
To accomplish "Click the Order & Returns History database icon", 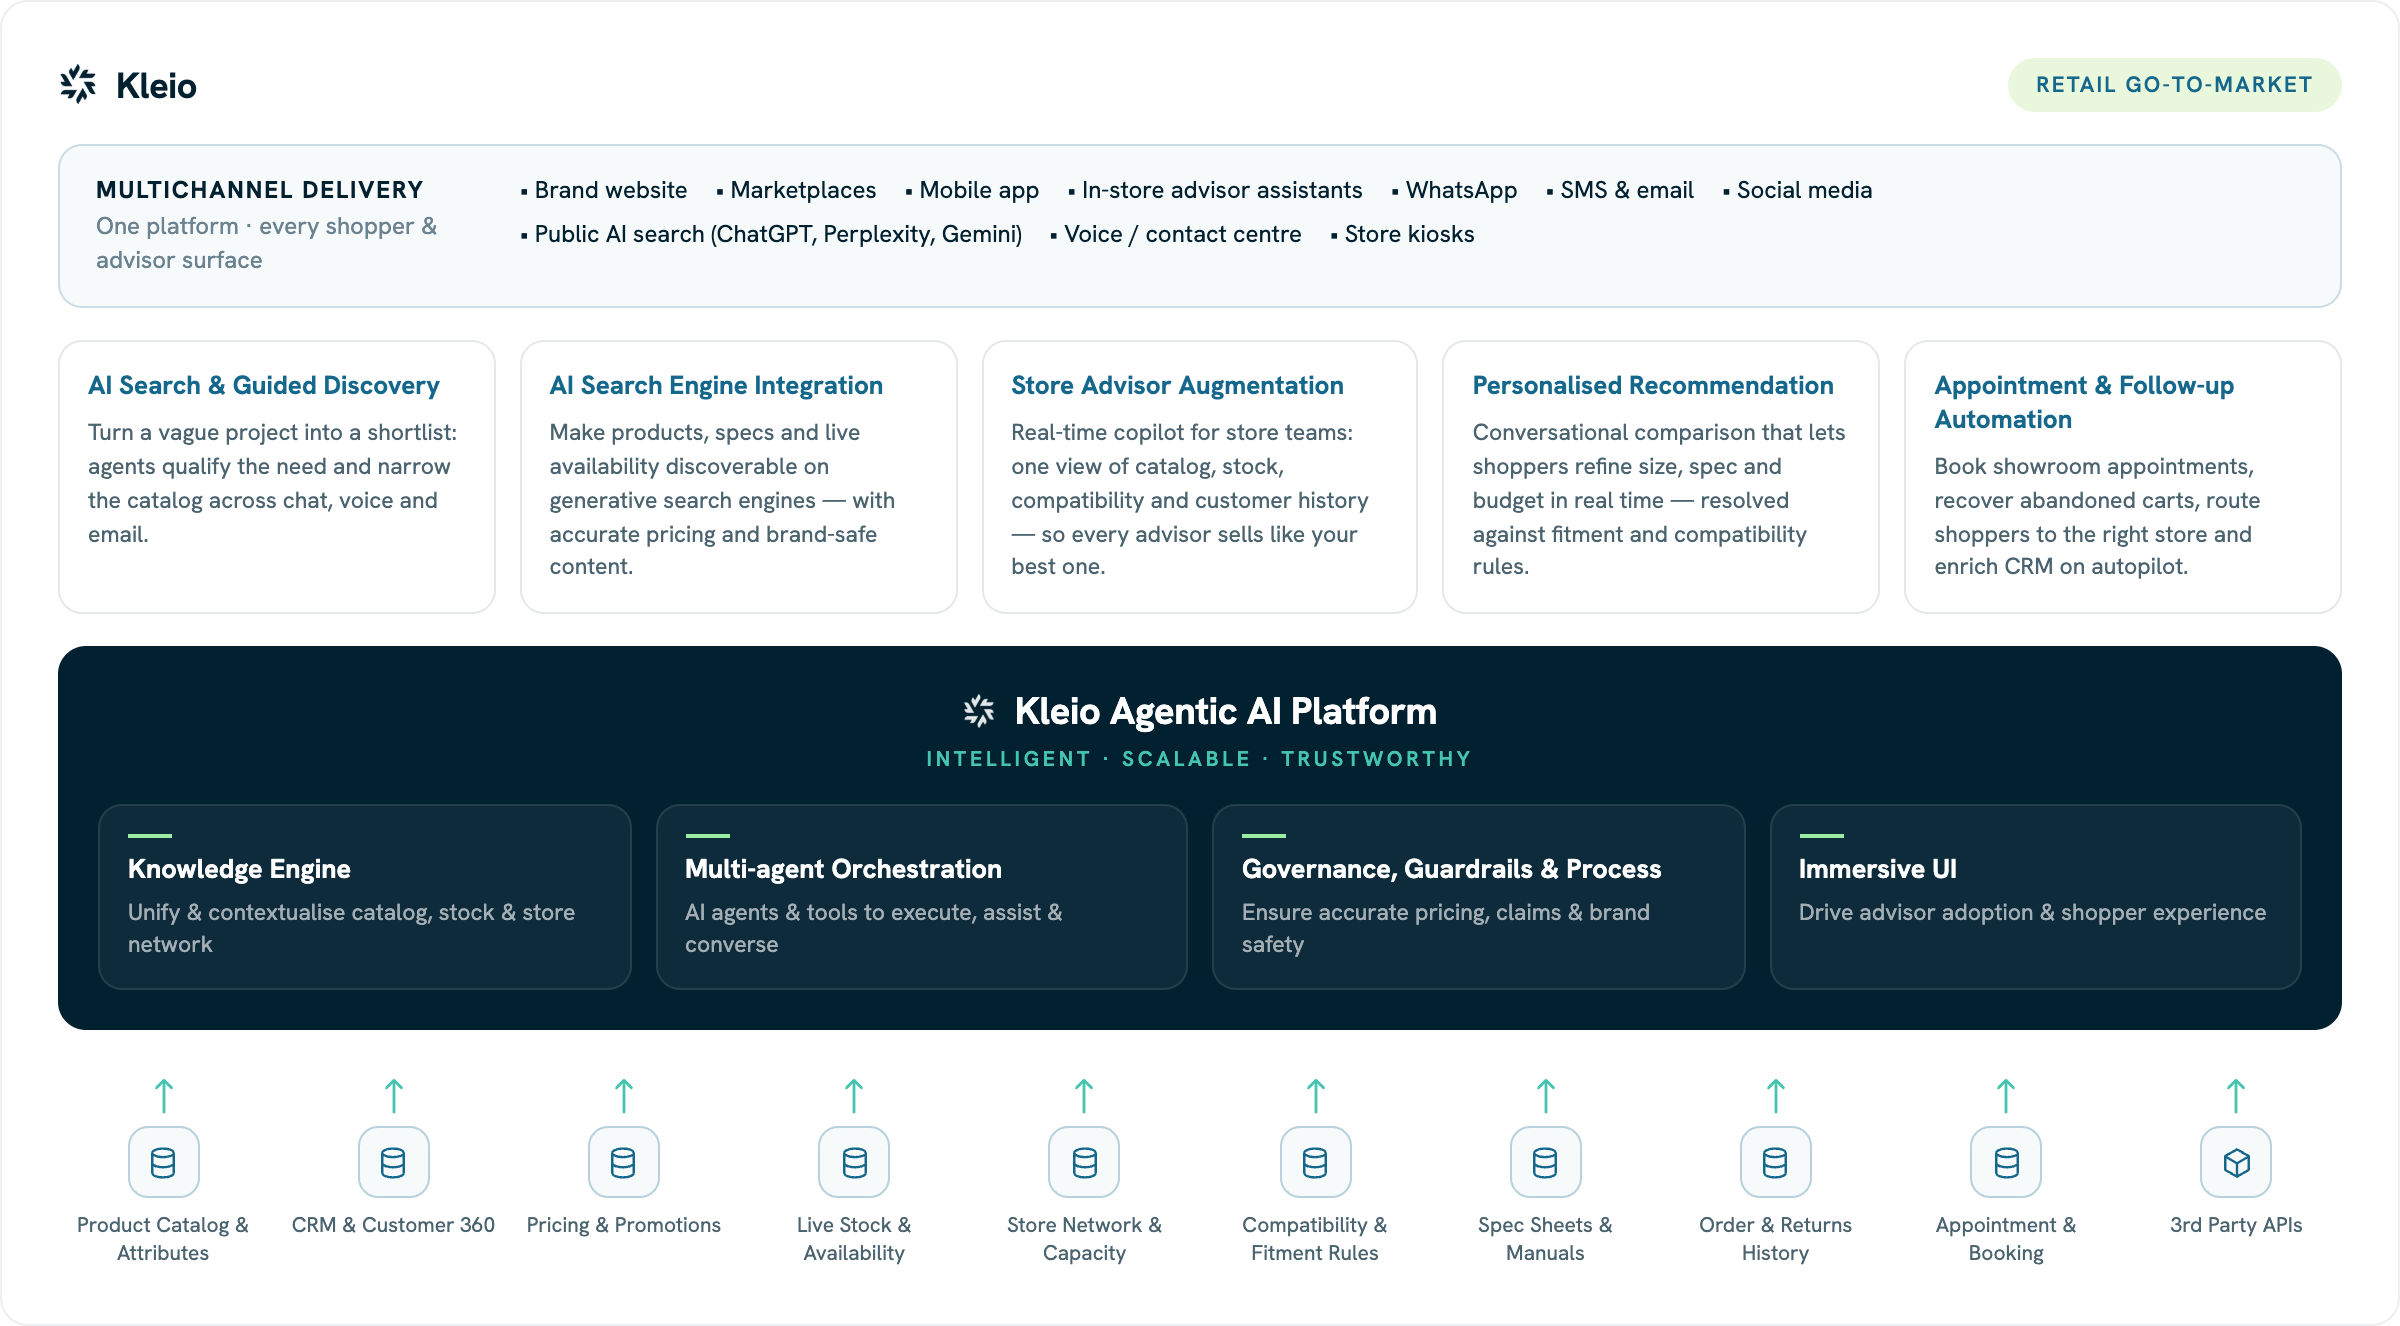I will click(x=1775, y=1162).
